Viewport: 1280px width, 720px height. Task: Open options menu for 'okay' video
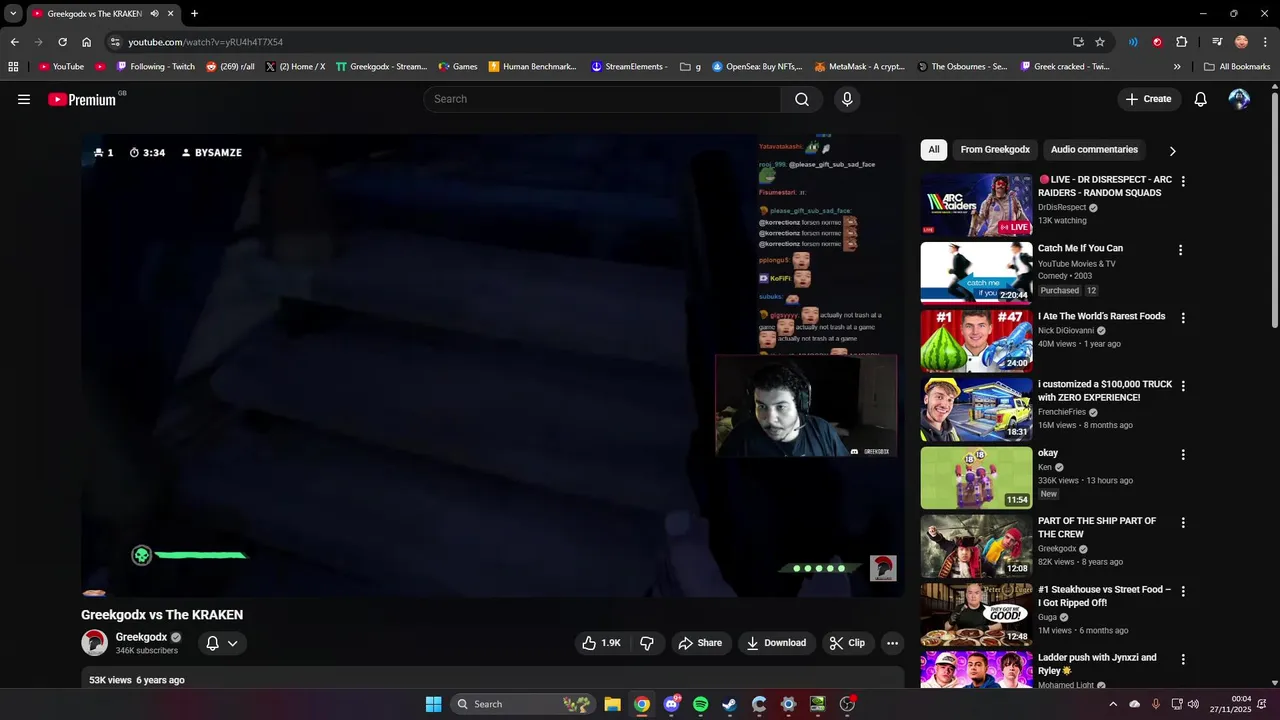coord(1183,455)
